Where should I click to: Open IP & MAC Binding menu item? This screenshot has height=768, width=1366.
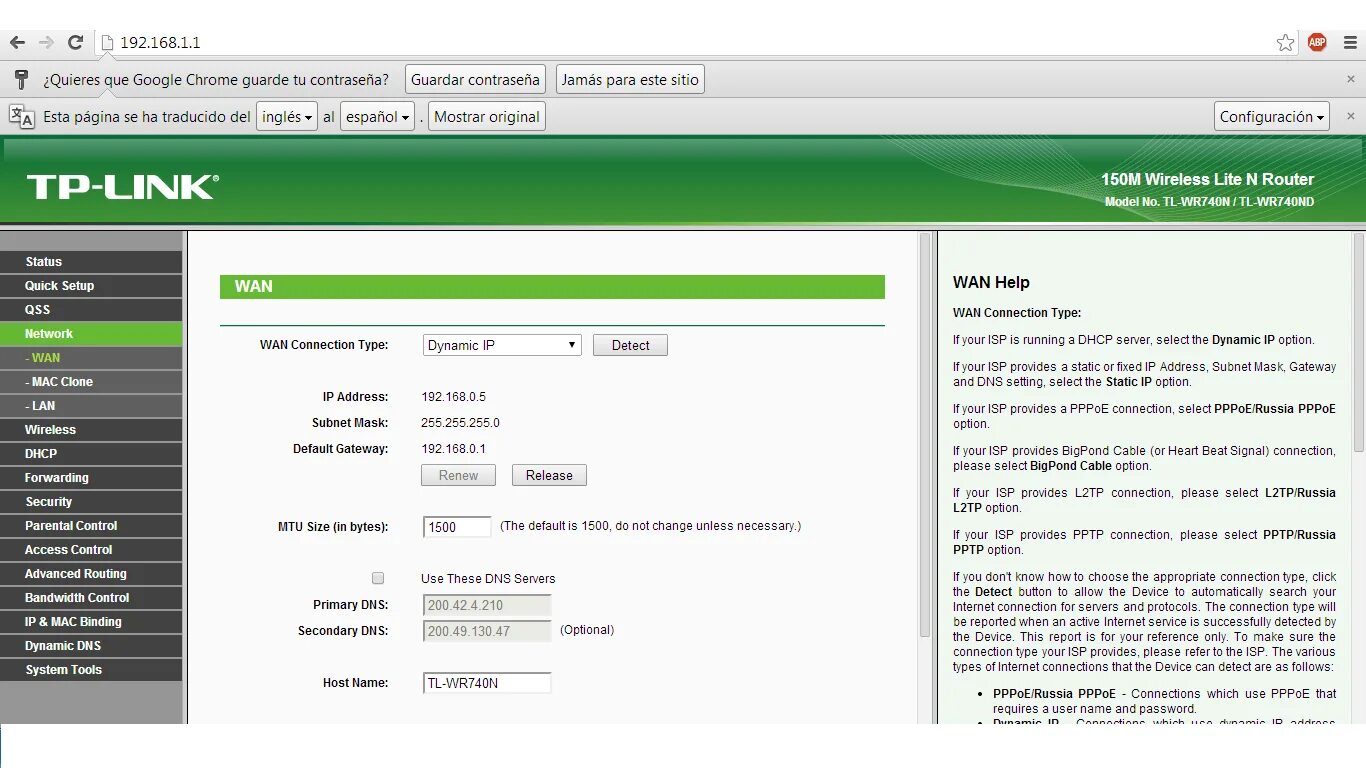point(91,621)
